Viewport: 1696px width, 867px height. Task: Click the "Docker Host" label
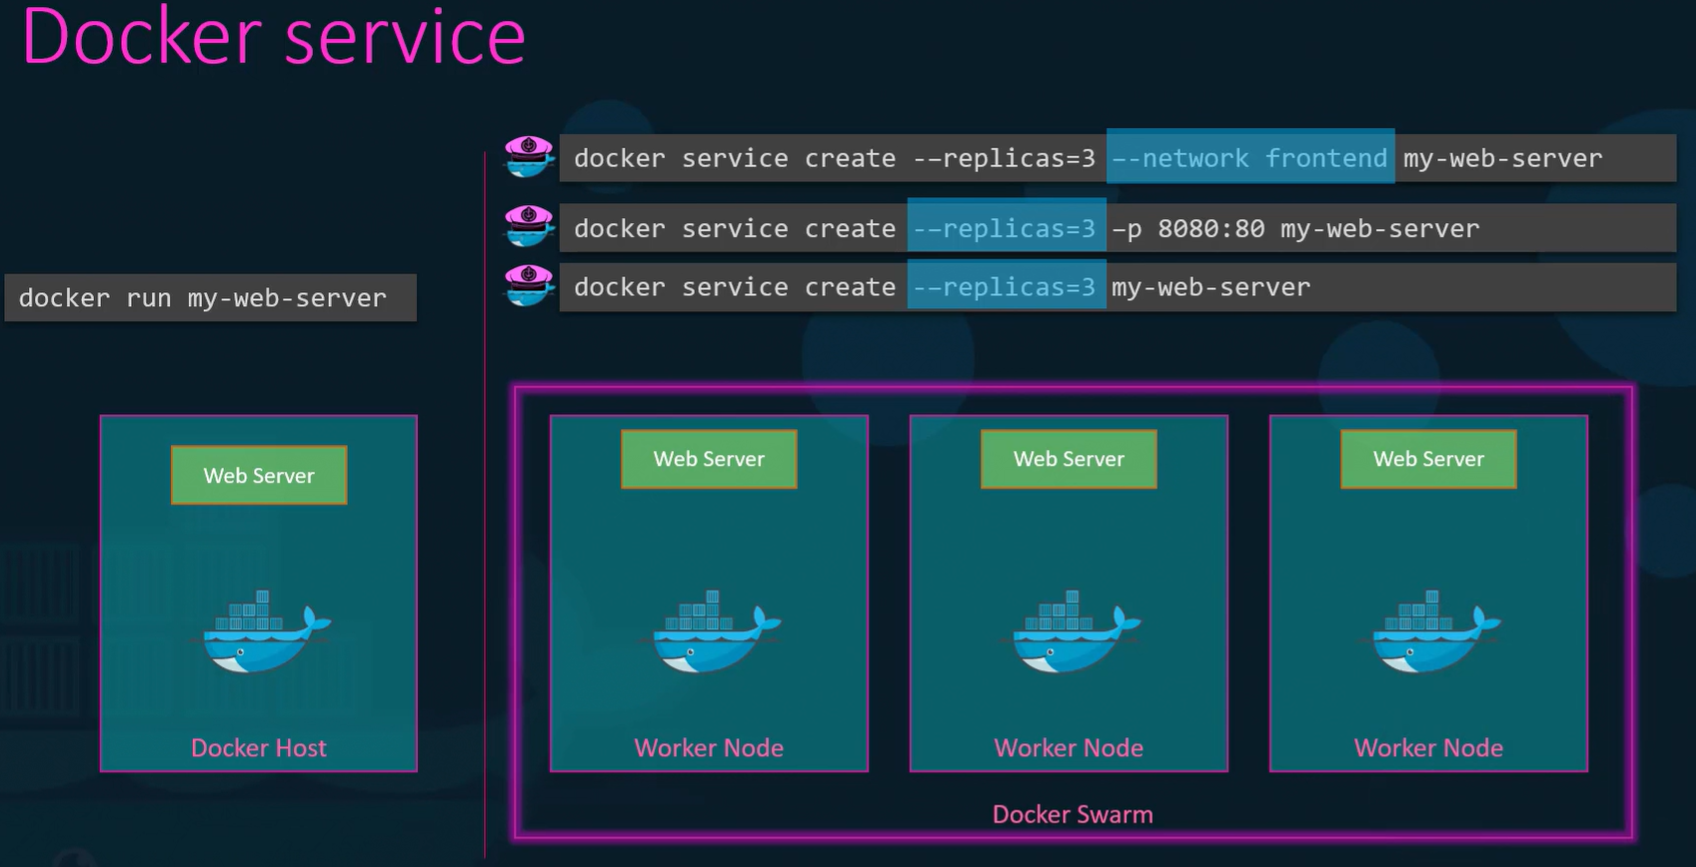point(259,748)
